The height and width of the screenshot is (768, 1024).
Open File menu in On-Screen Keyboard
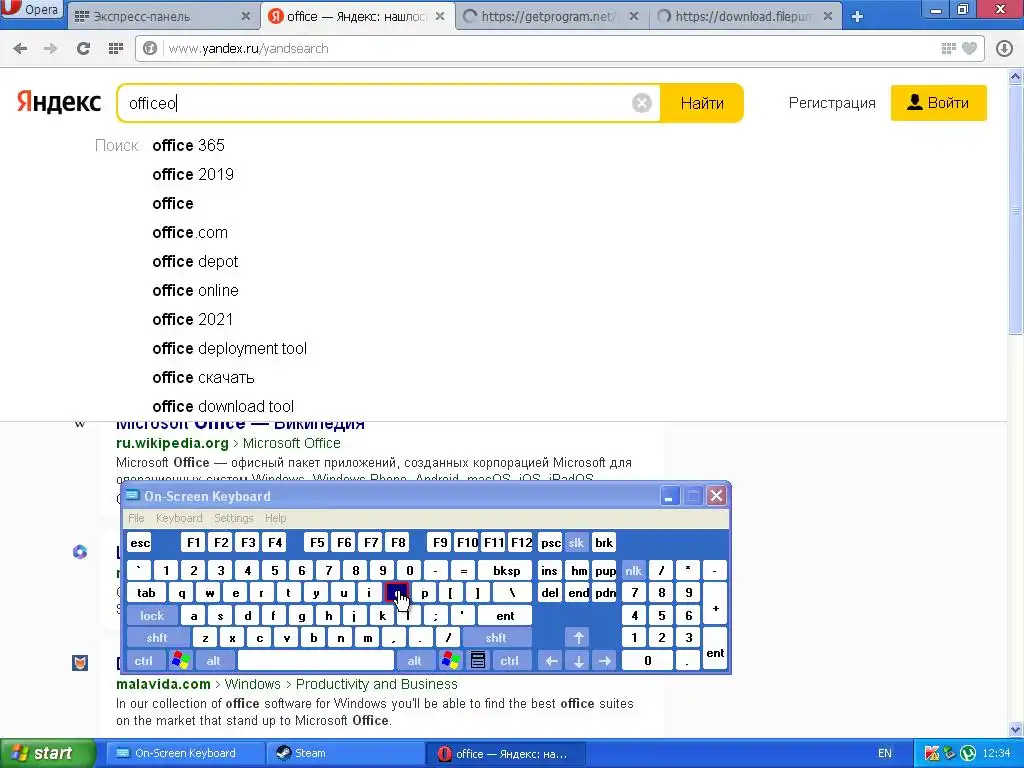point(136,518)
